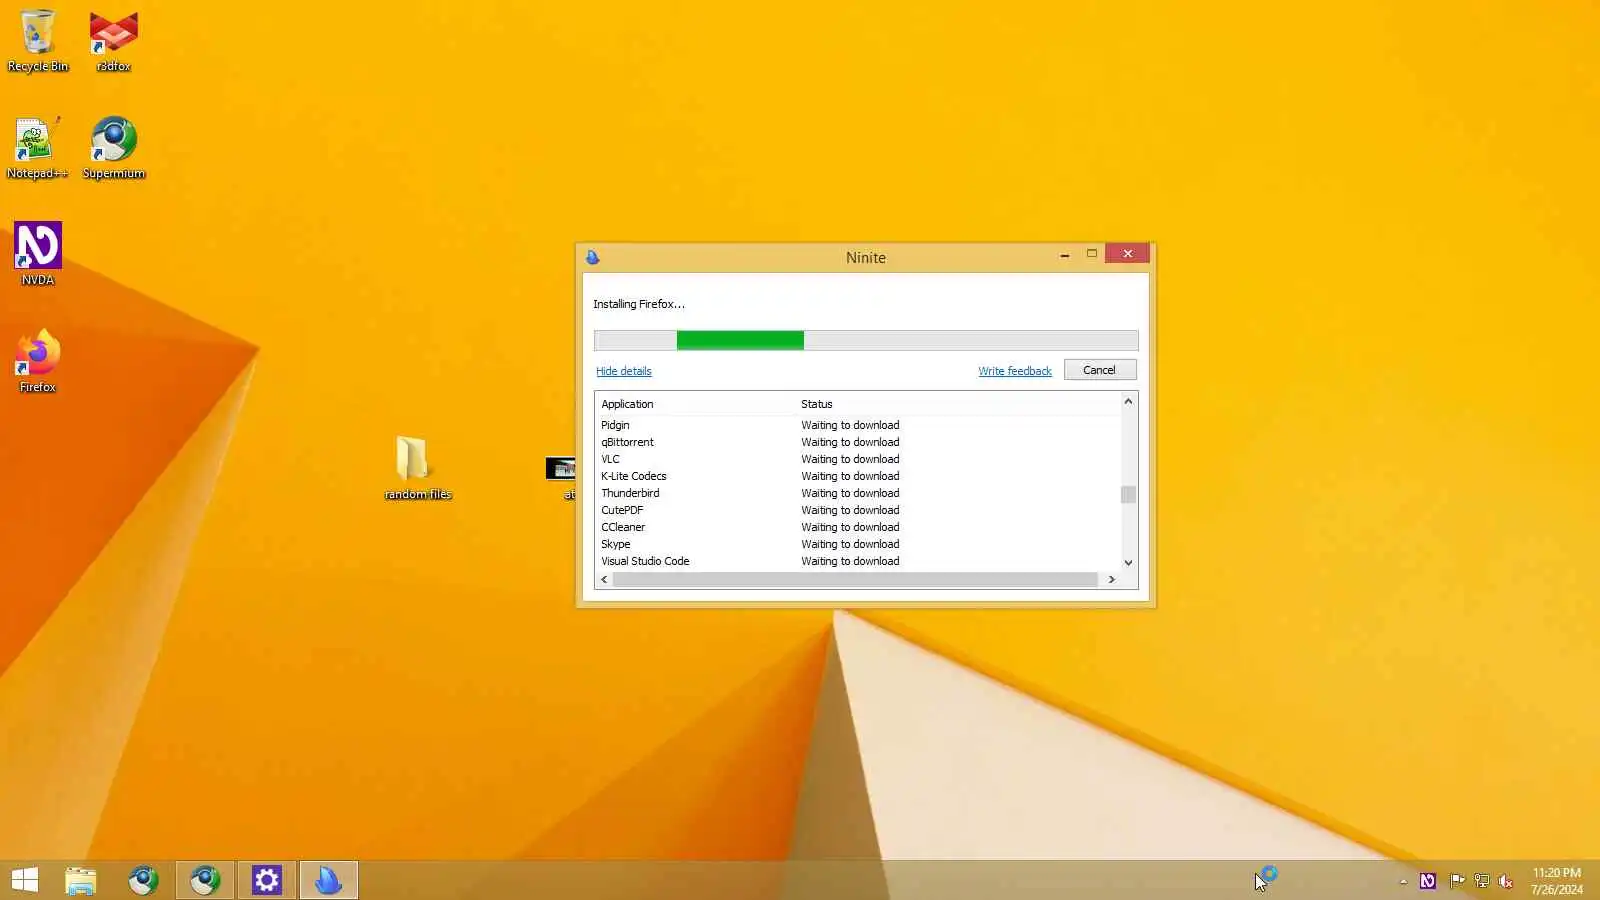Select the Pidgin row
Viewport: 1600px width, 900px height.
[858, 425]
